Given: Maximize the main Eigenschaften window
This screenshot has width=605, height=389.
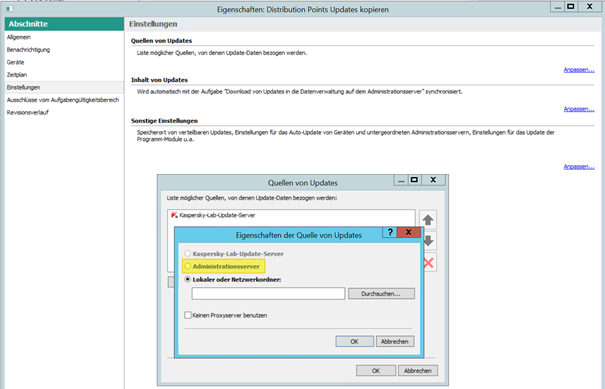Looking at the screenshot, I should point(571,7).
